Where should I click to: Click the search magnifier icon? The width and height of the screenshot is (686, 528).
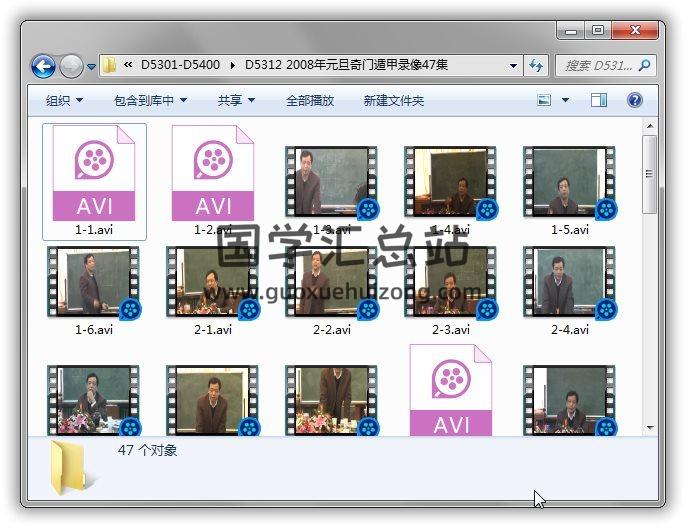[645, 66]
